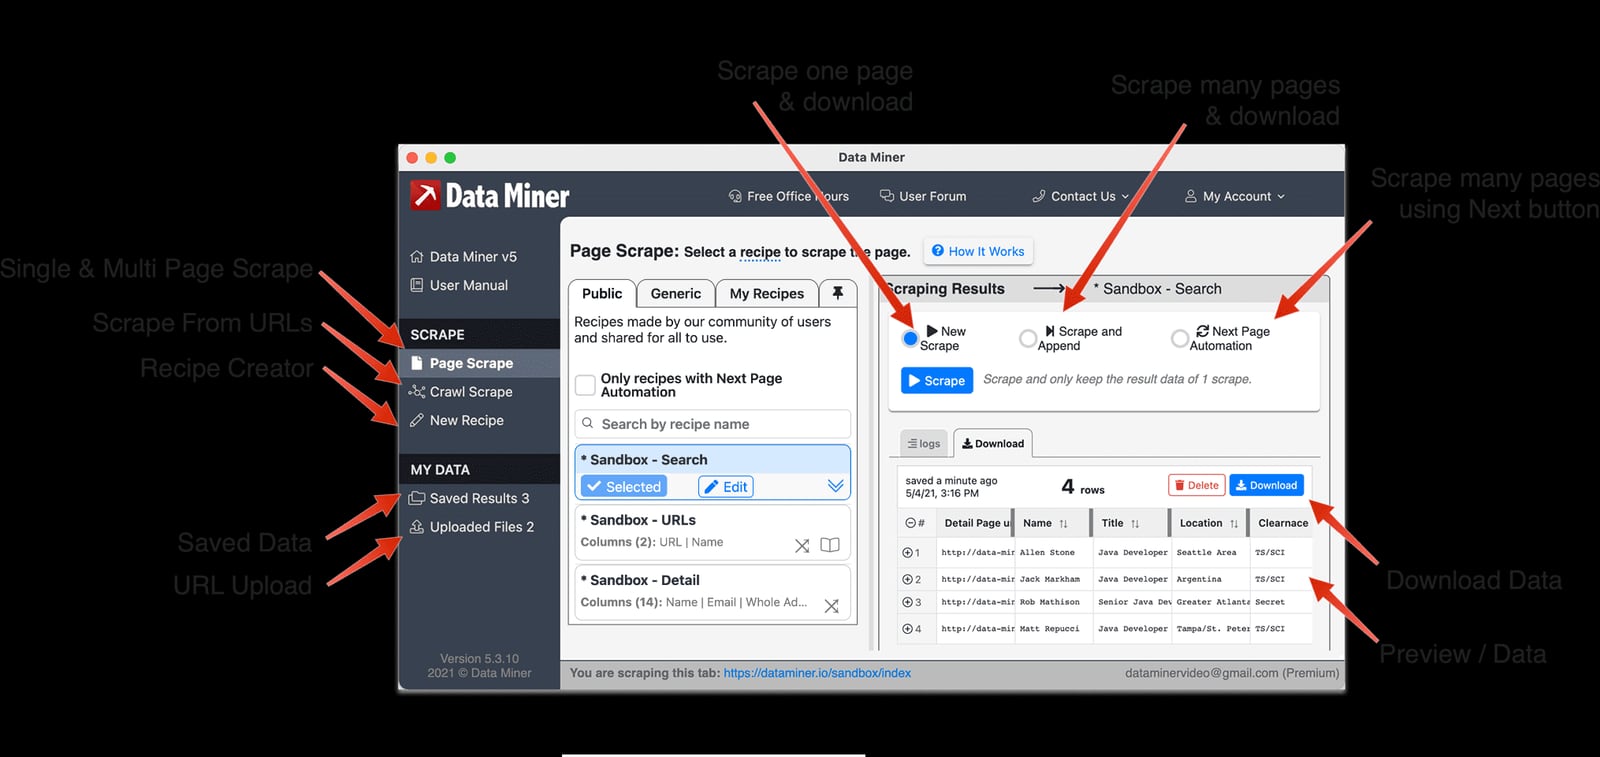Image resolution: width=1600 pixels, height=757 pixels.
Task: Select the New Scrape radio option
Action: [x=910, y=339]
